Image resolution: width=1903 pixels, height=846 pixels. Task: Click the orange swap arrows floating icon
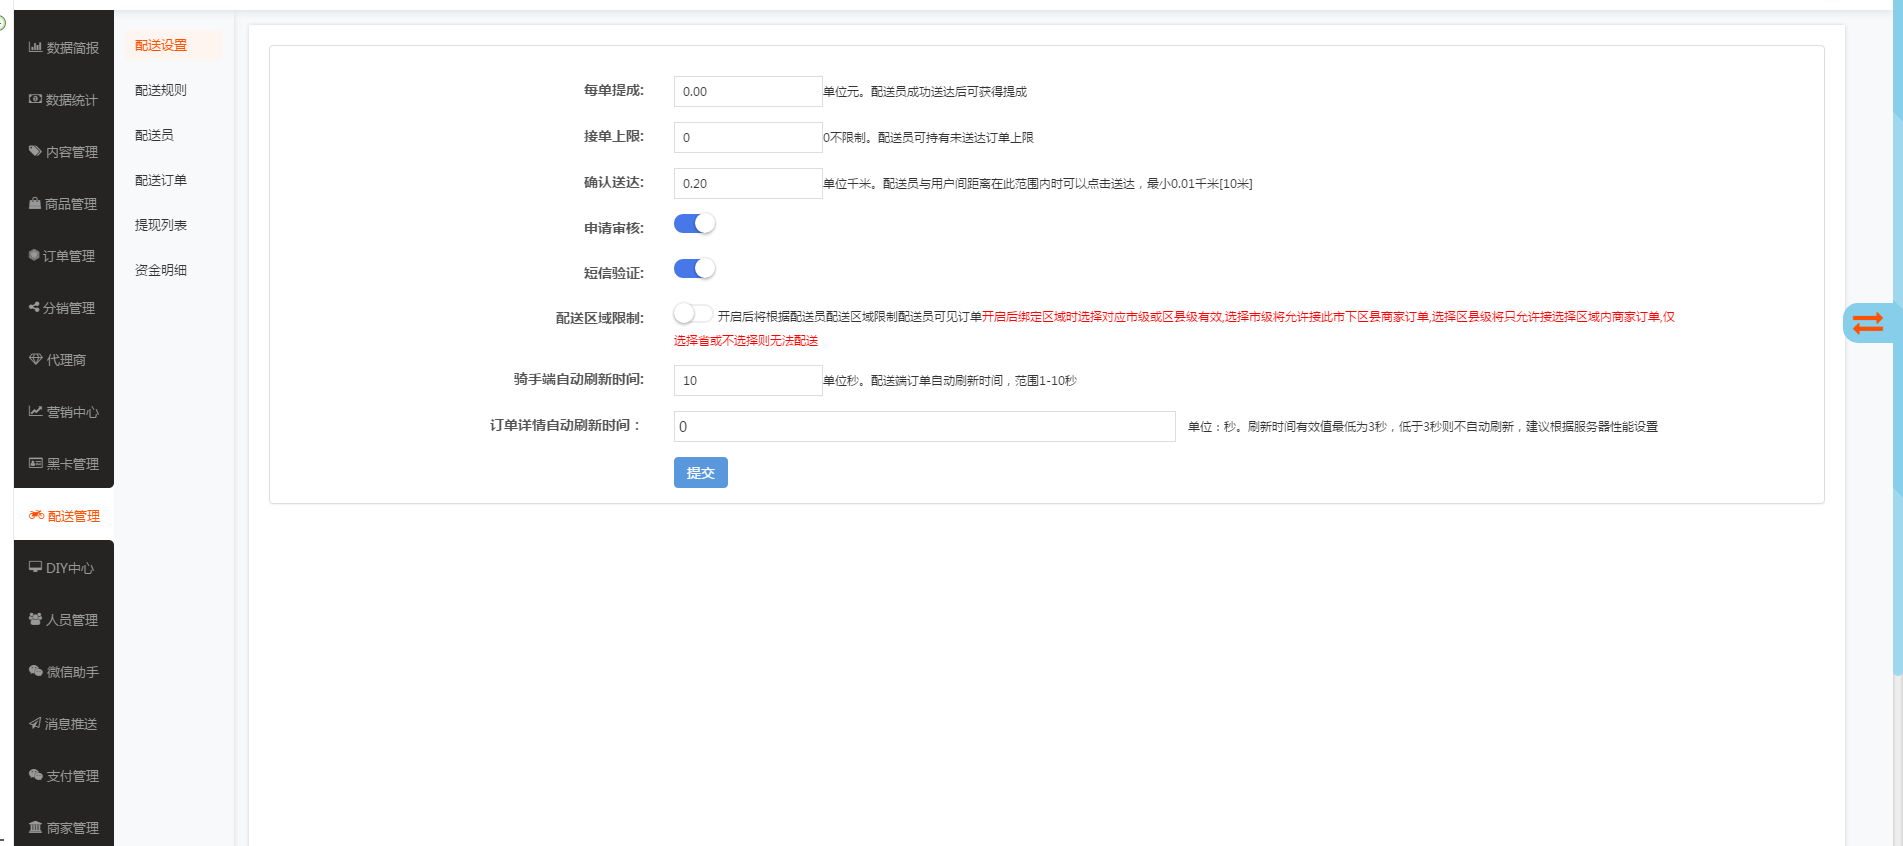[1867, 323]
